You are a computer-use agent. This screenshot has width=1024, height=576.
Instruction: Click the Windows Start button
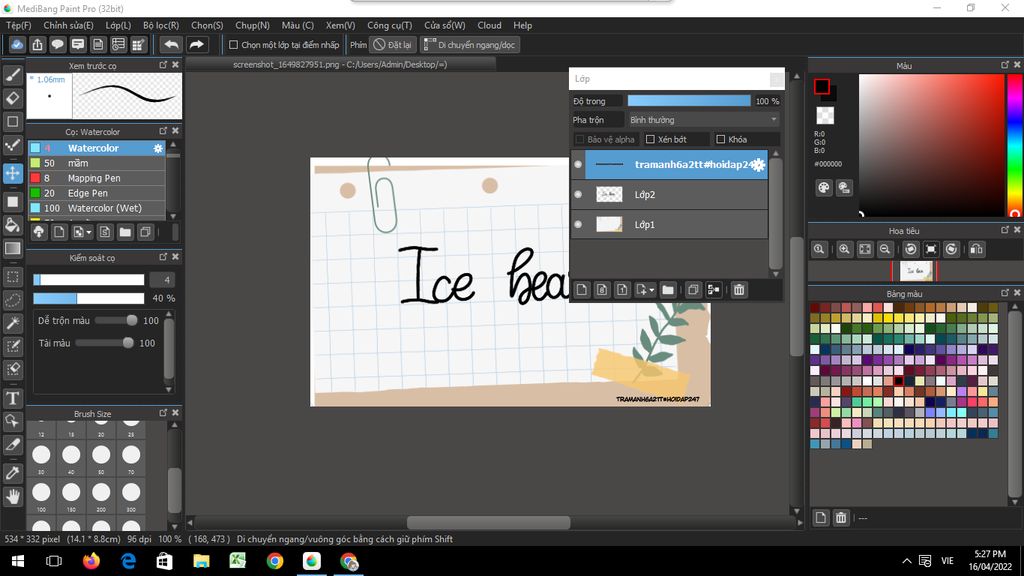(18, 561)
